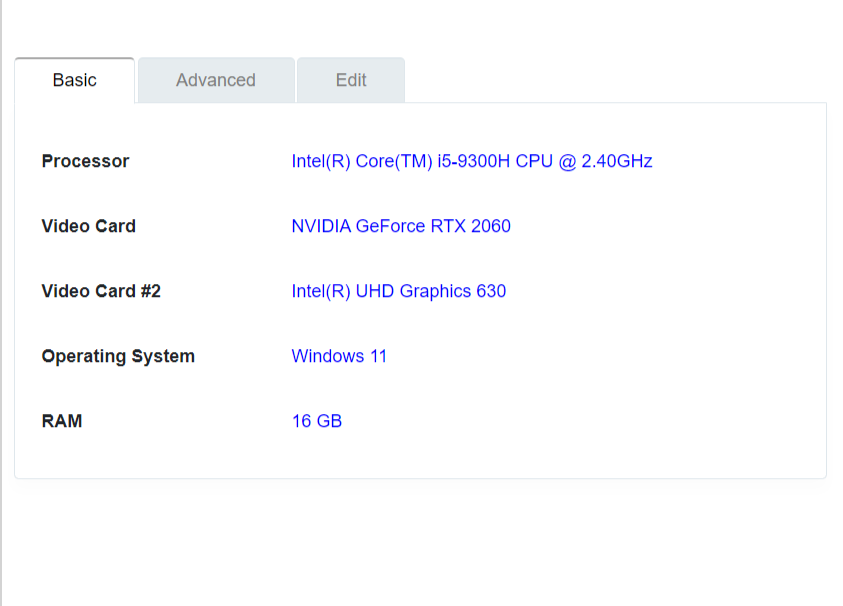Switch to the Basic tab

tap(75, 80)
